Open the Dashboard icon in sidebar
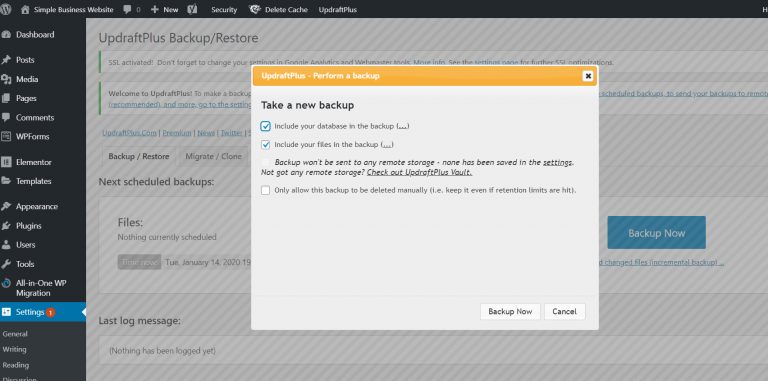The width and height of the screenshot is (768, 381). coord(6,34)
